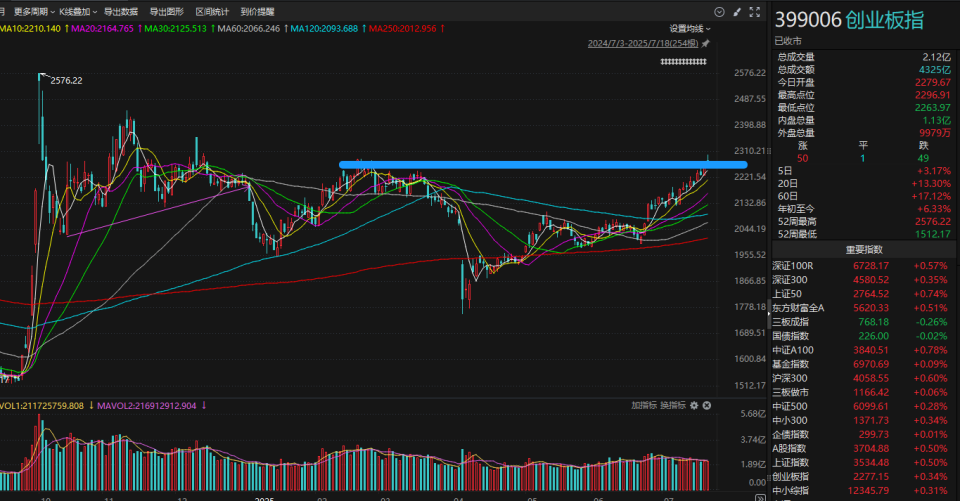Open the 中证500 index row
Image resolution: width=960 pixels, height=501 pixels.
coord(860,407)
